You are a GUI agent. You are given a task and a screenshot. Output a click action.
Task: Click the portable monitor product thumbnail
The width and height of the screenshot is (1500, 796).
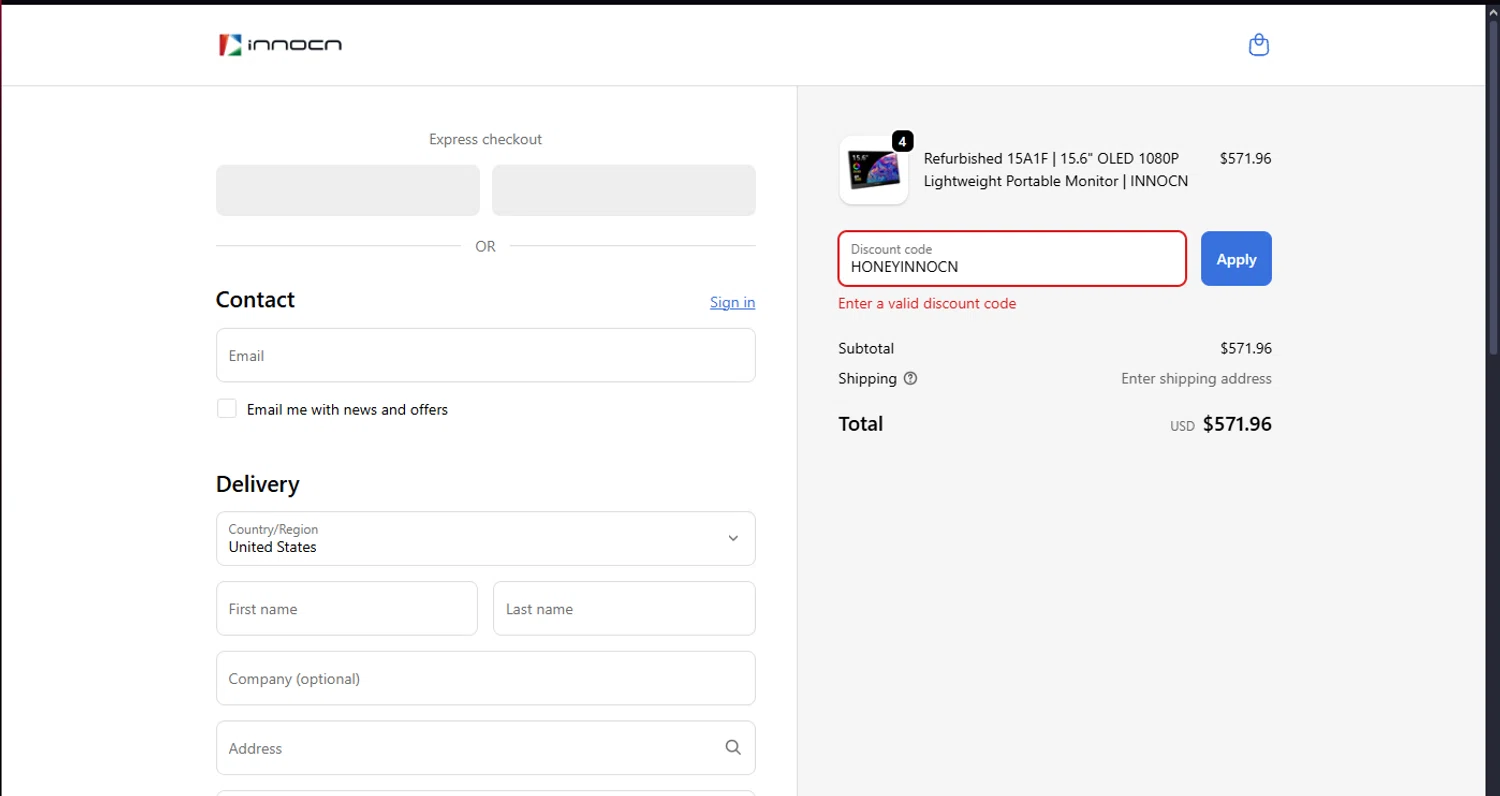[874, 170]
